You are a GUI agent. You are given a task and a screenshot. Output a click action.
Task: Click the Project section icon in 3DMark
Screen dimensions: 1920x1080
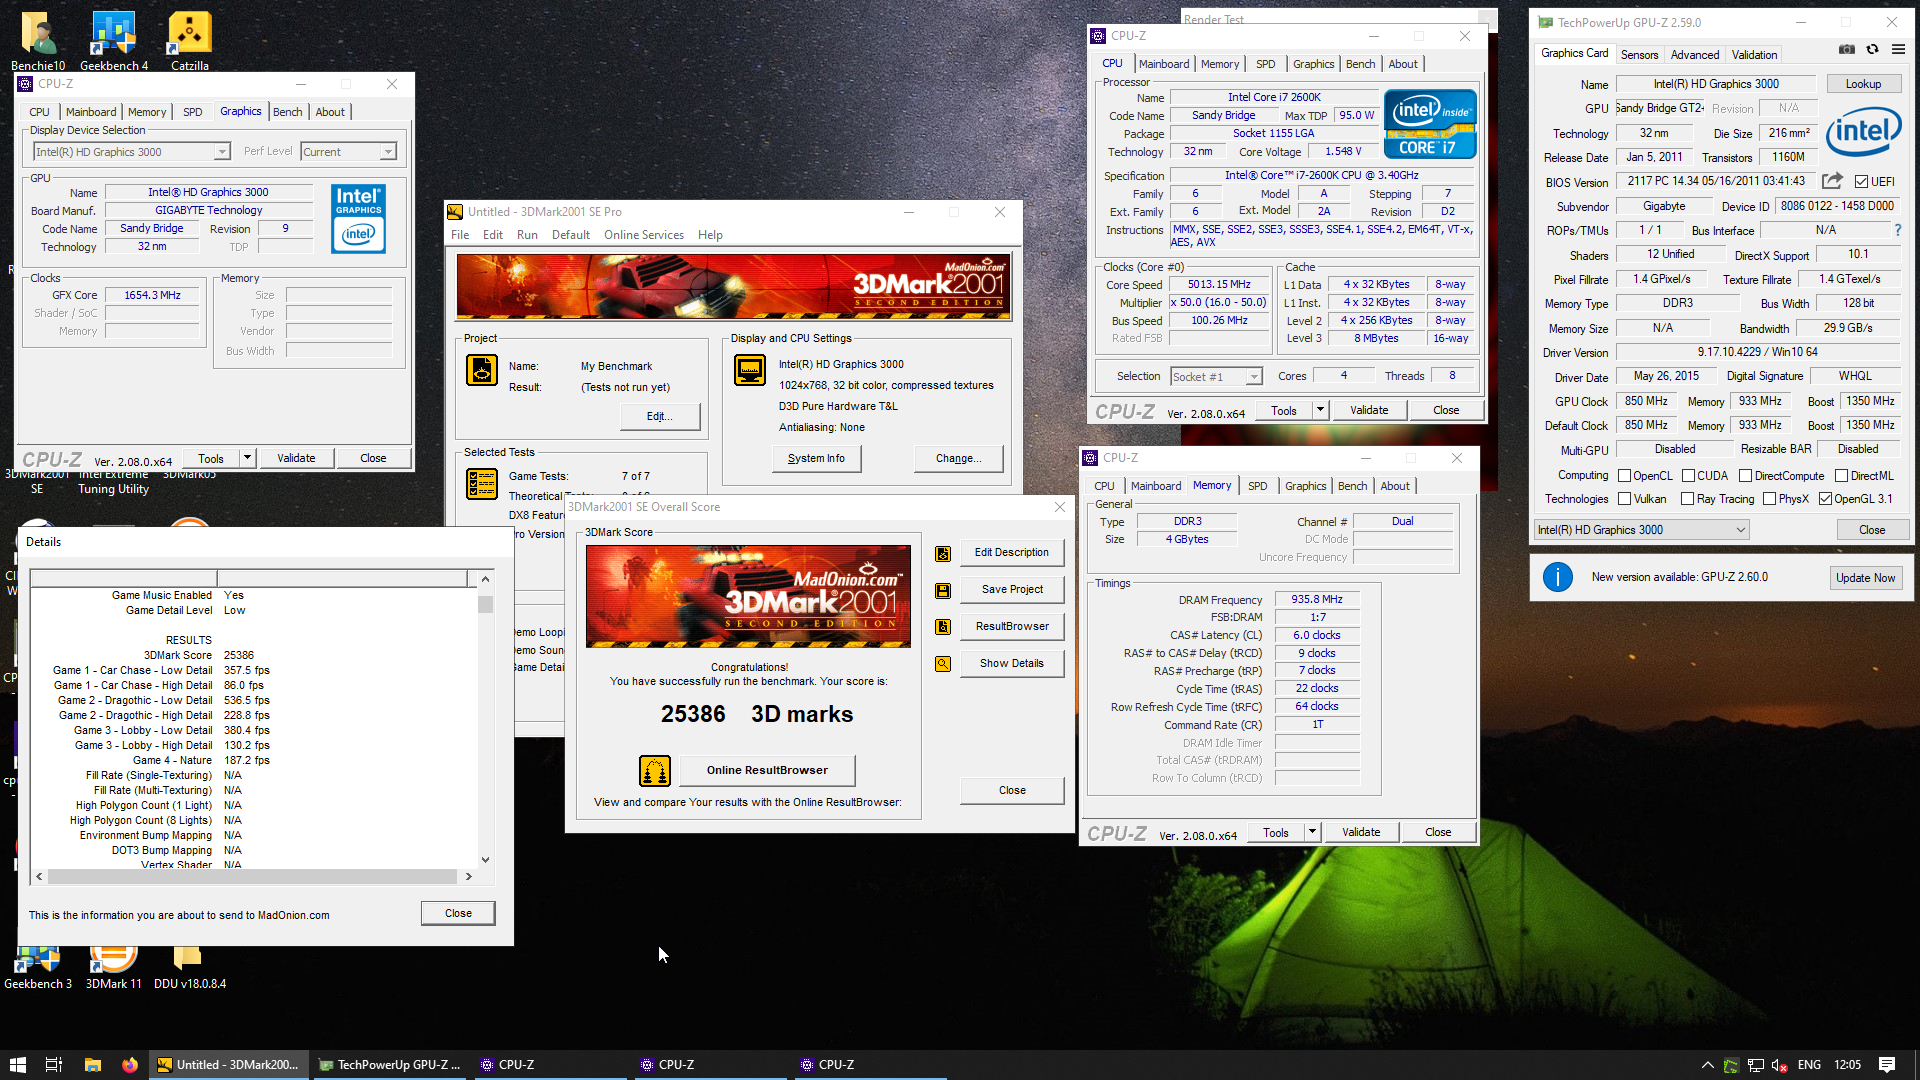pos(482,370)
